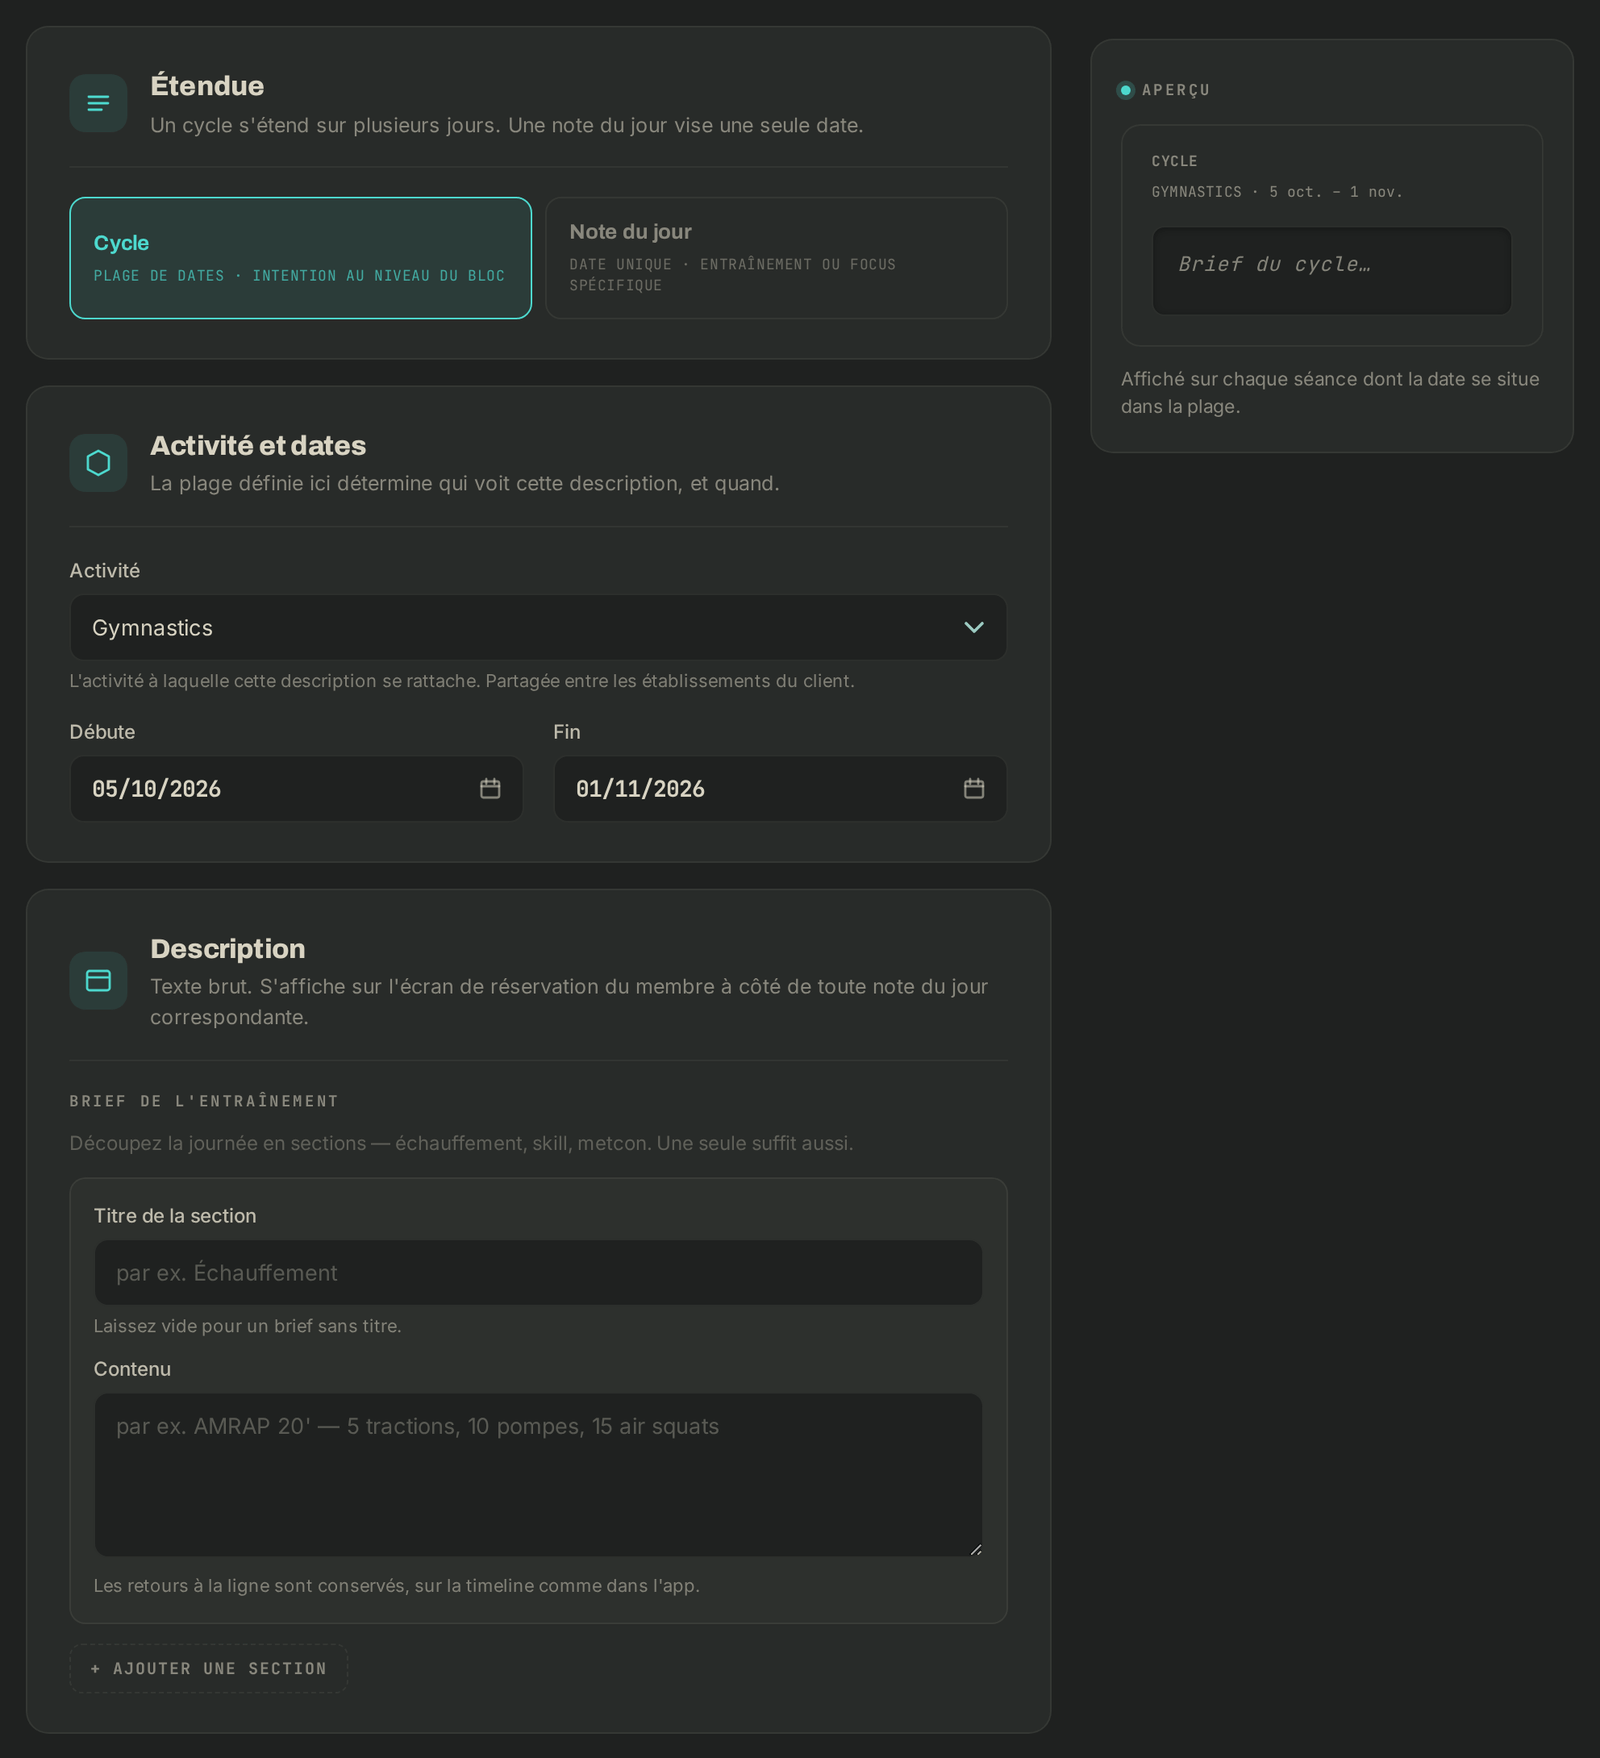Click the CYCLE label in the preview card

click(1175, 161)
